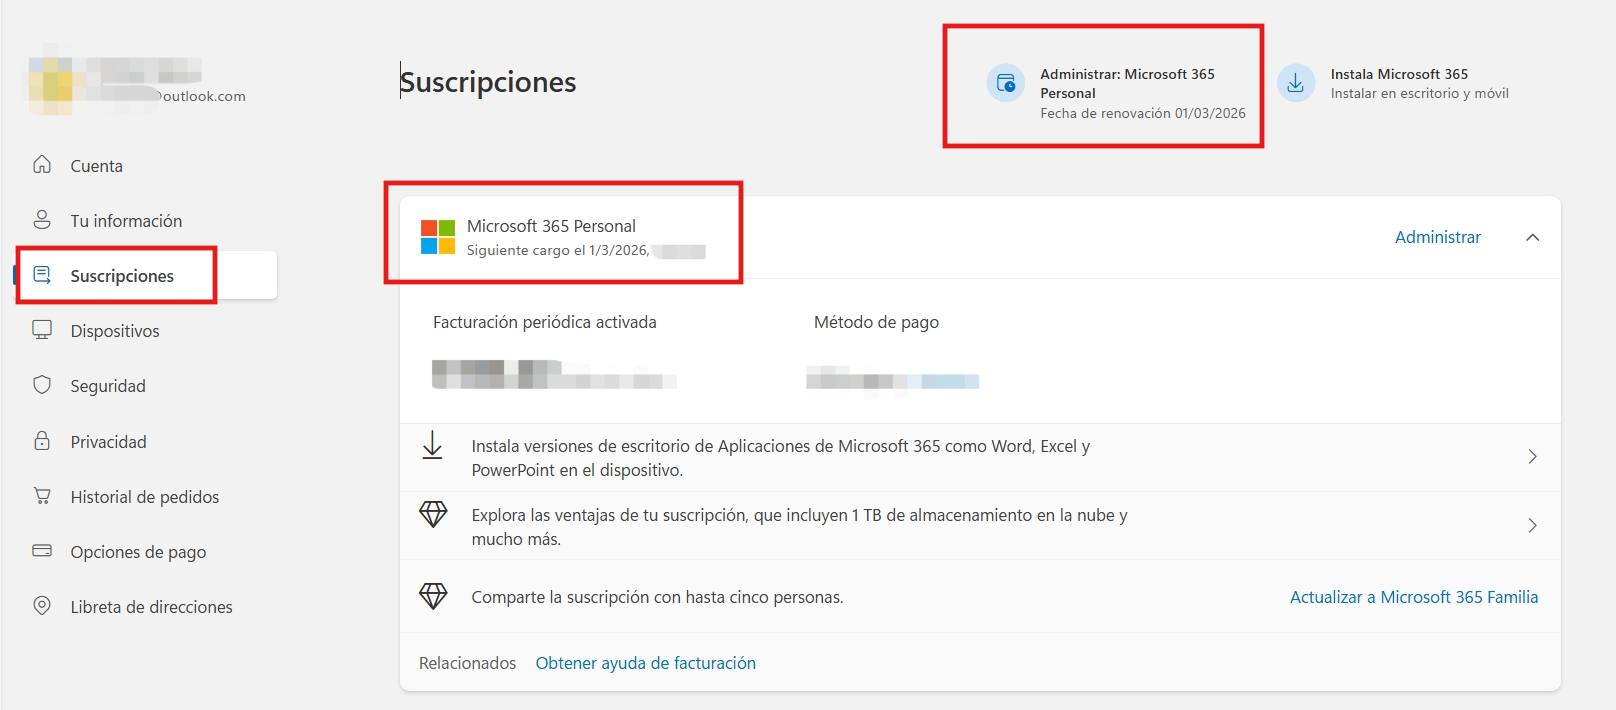Click the blurred account profile avatar
This screenshot has height=710, width=1616.
[50, 79]
